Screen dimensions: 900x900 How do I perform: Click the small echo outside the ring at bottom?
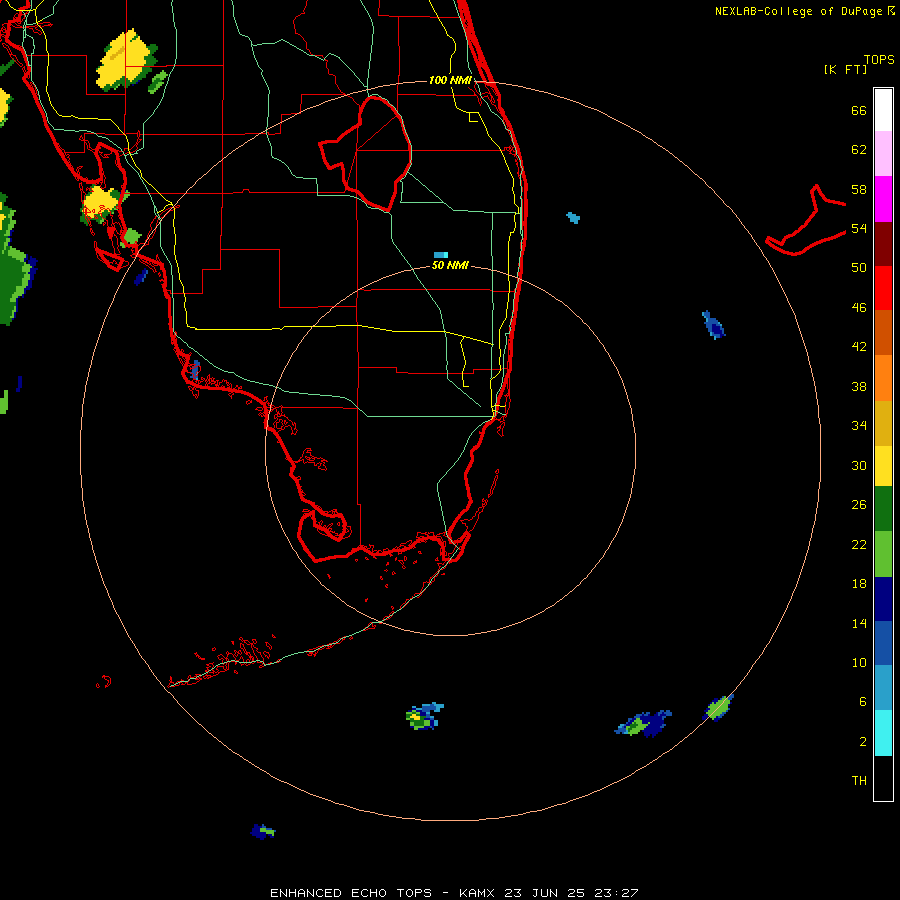tap(263, 831)
